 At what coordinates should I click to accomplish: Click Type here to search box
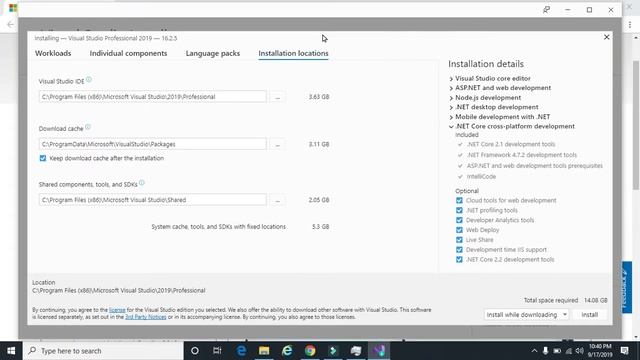click(x=103, y=351)
